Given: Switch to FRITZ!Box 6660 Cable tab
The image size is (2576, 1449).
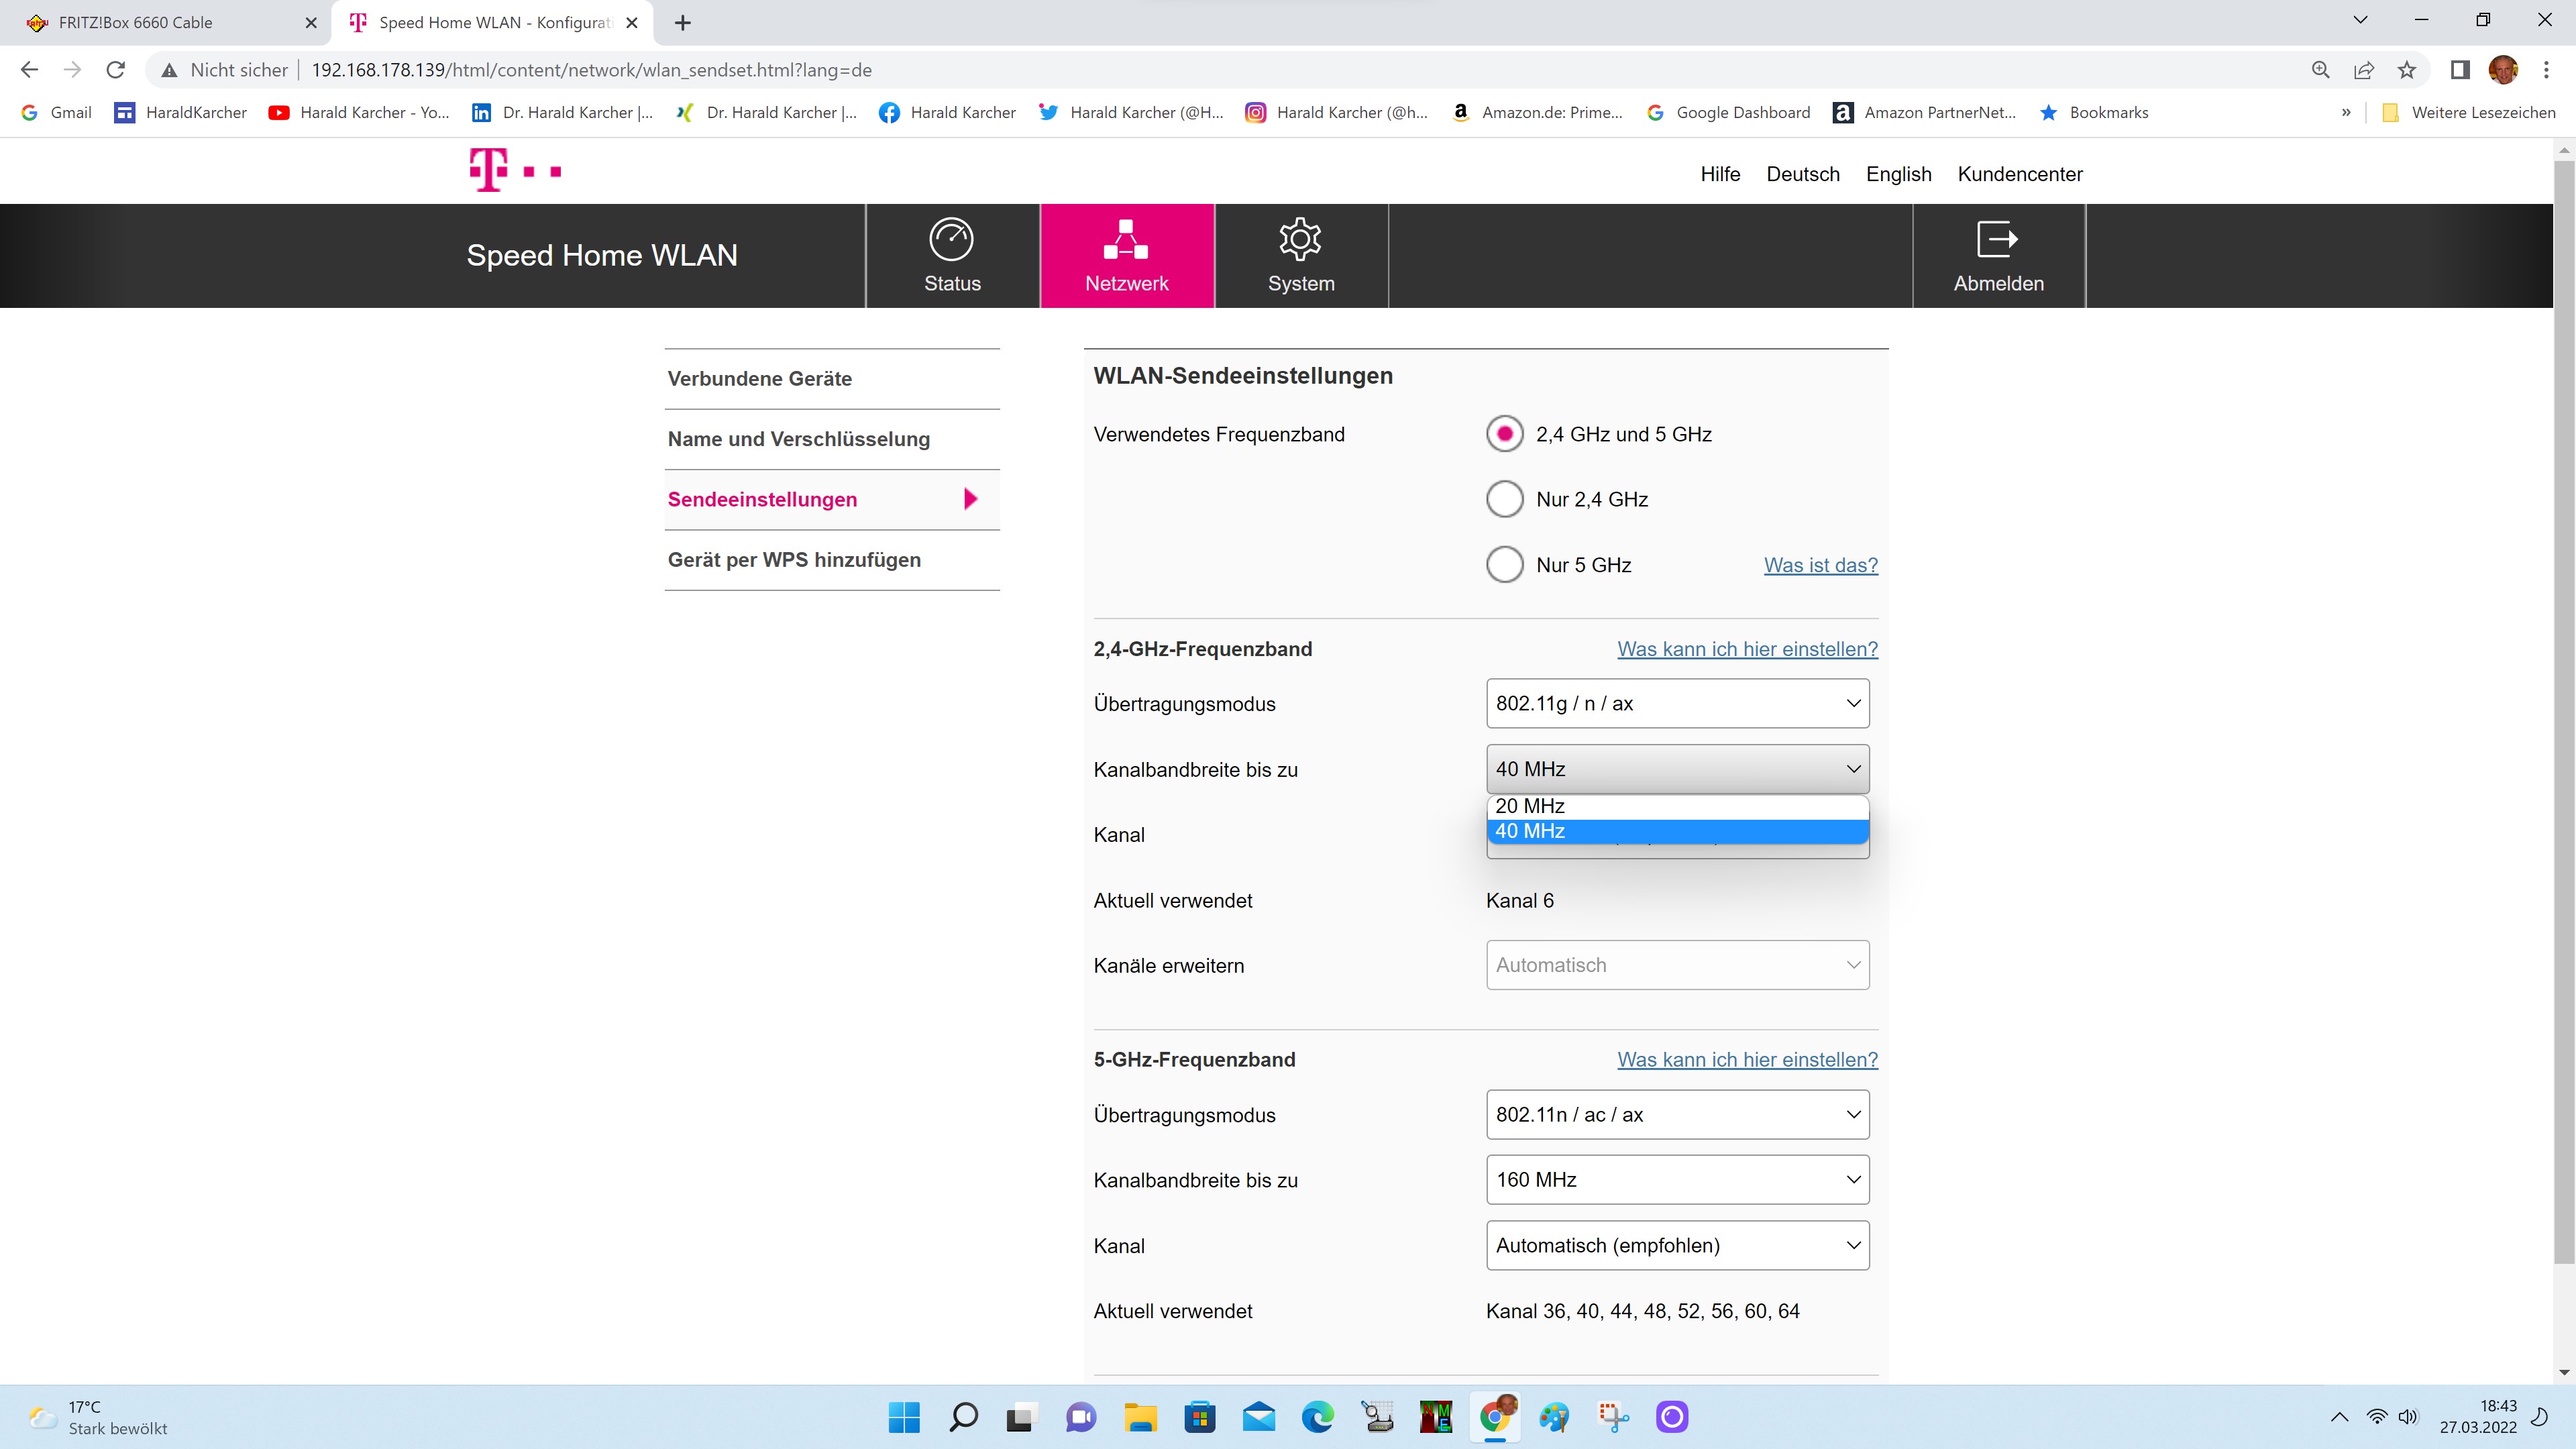Looking at the screenshot, I should click(x=136, y=22).
